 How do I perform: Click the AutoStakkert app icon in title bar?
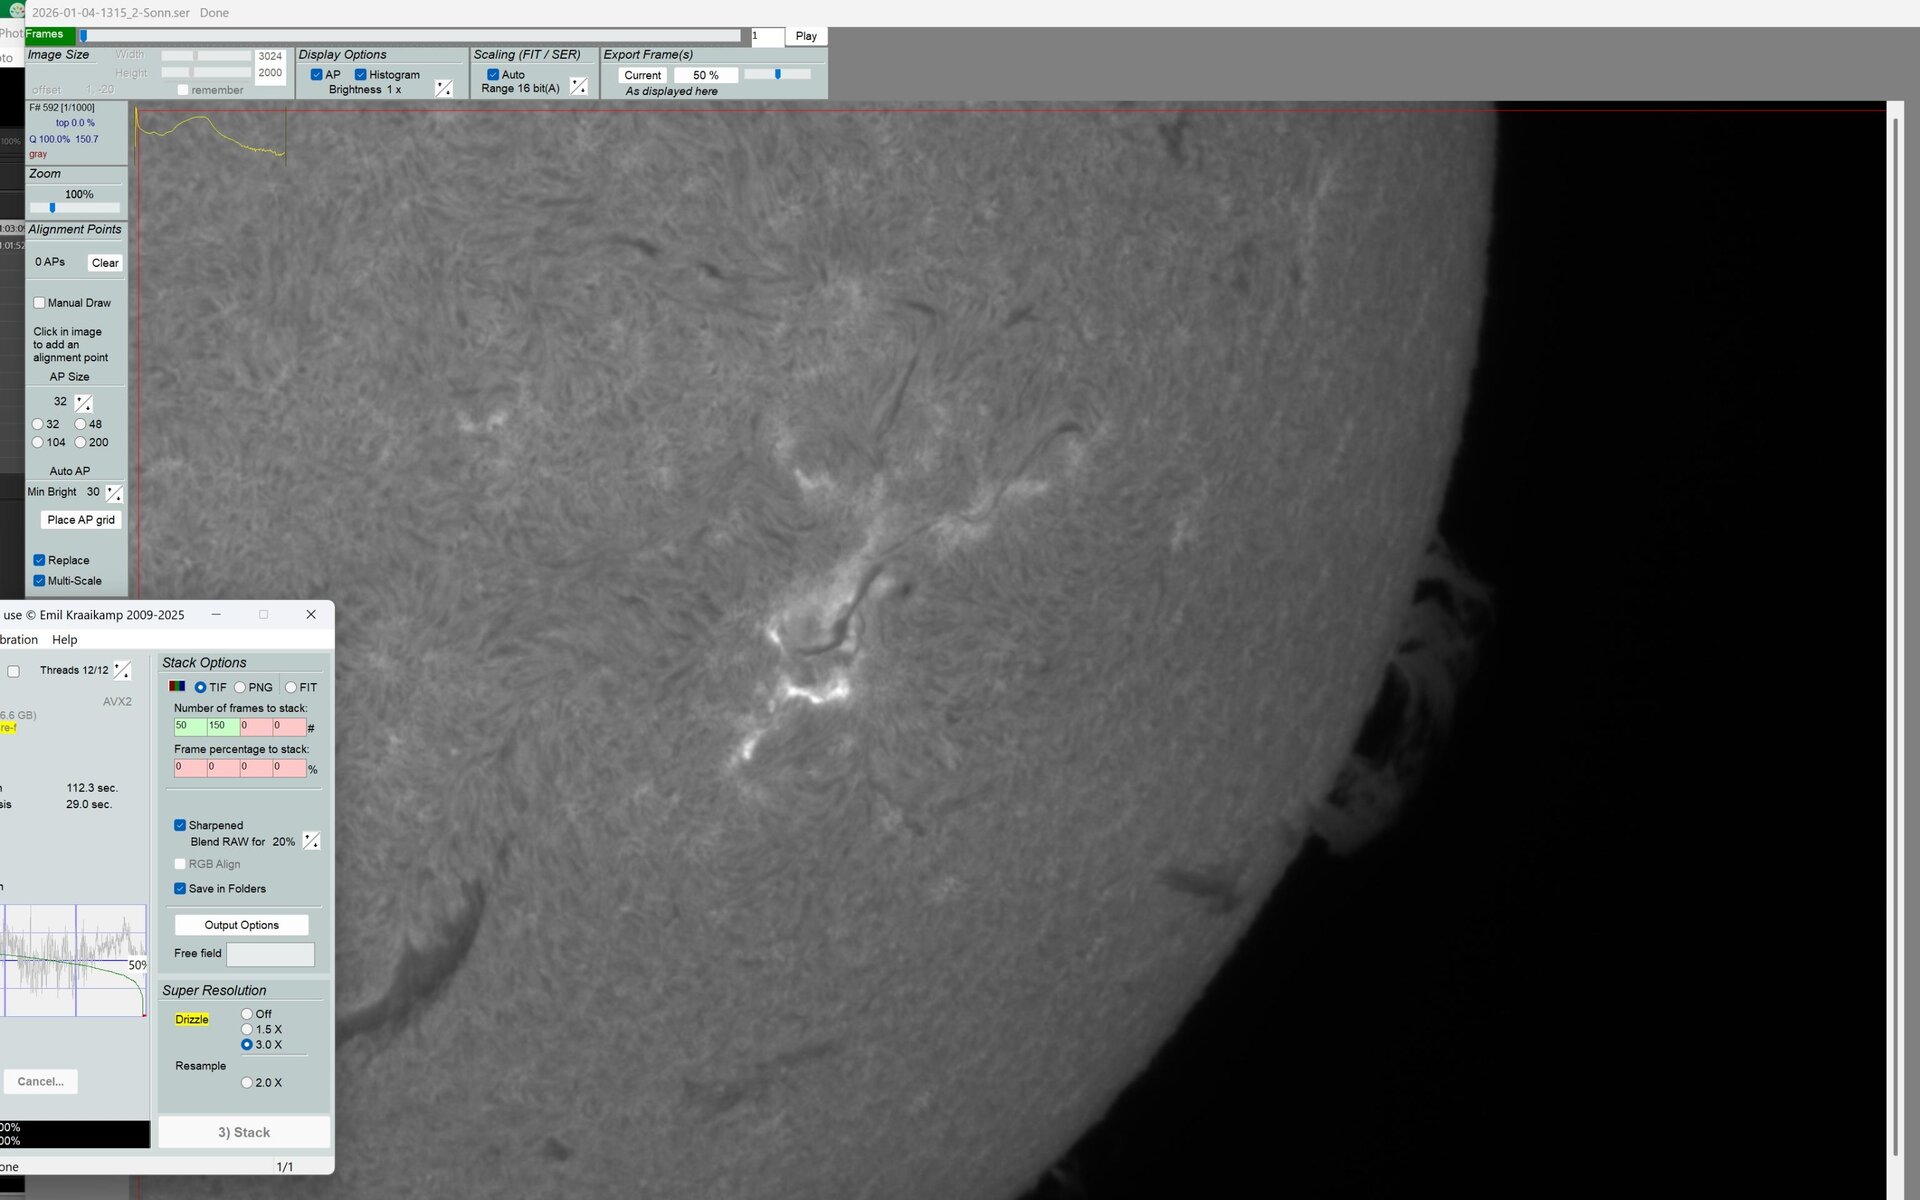click(x=16, y=10)
